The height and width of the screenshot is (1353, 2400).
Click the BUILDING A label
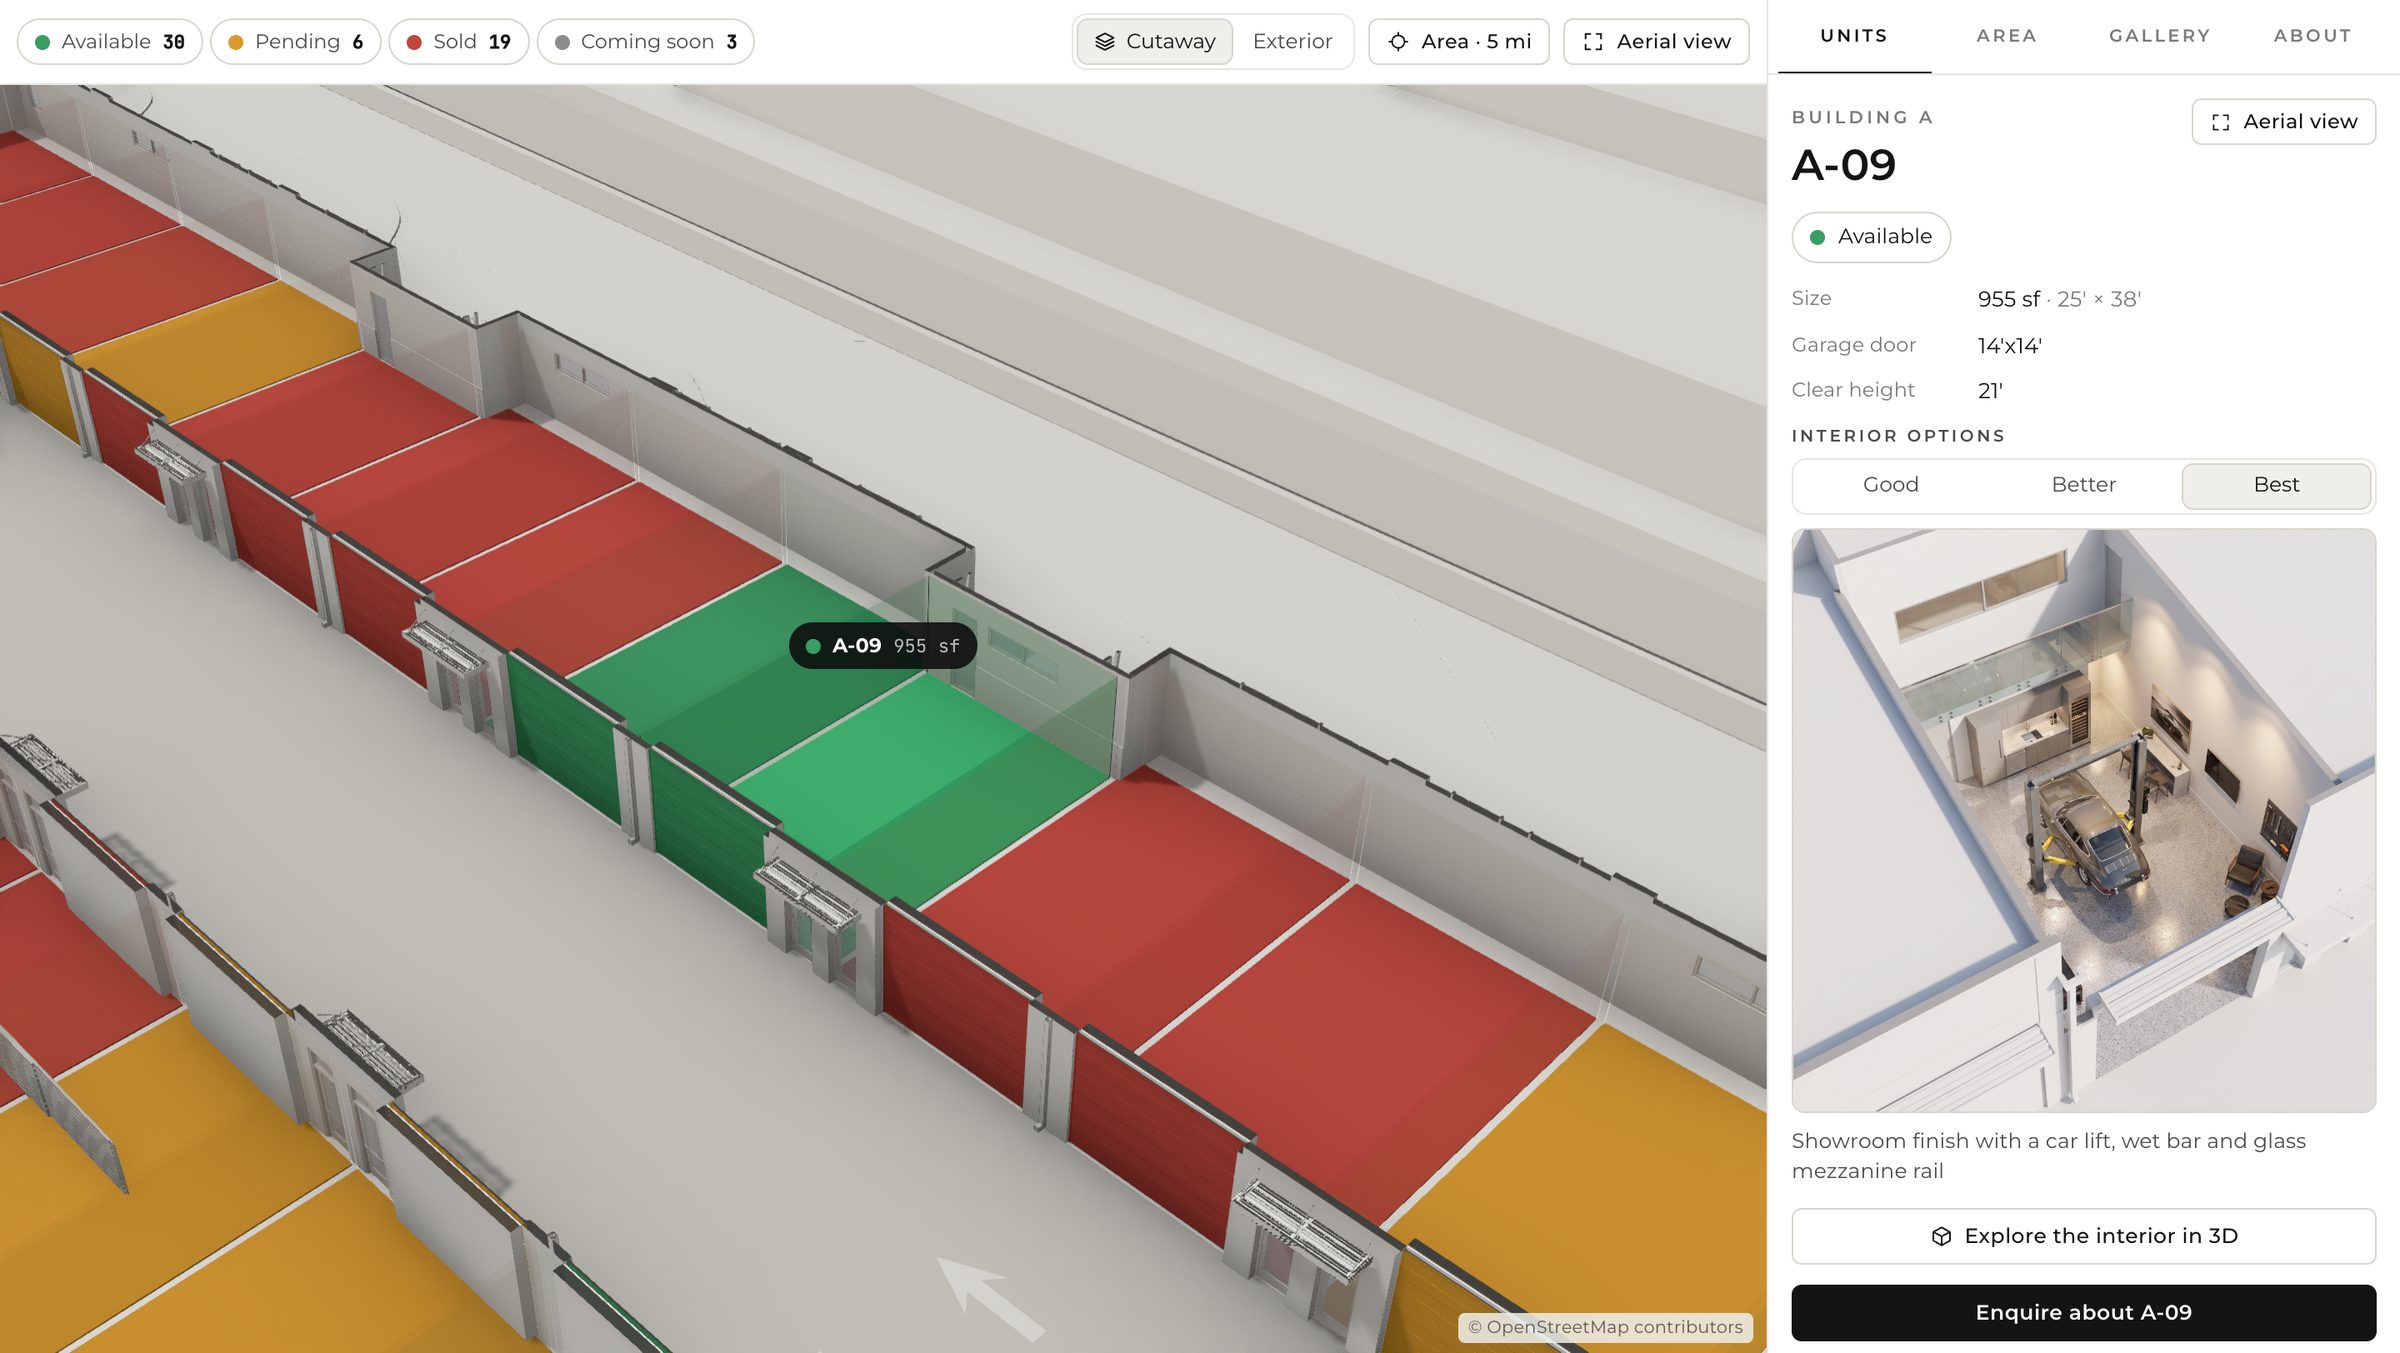1862,117
